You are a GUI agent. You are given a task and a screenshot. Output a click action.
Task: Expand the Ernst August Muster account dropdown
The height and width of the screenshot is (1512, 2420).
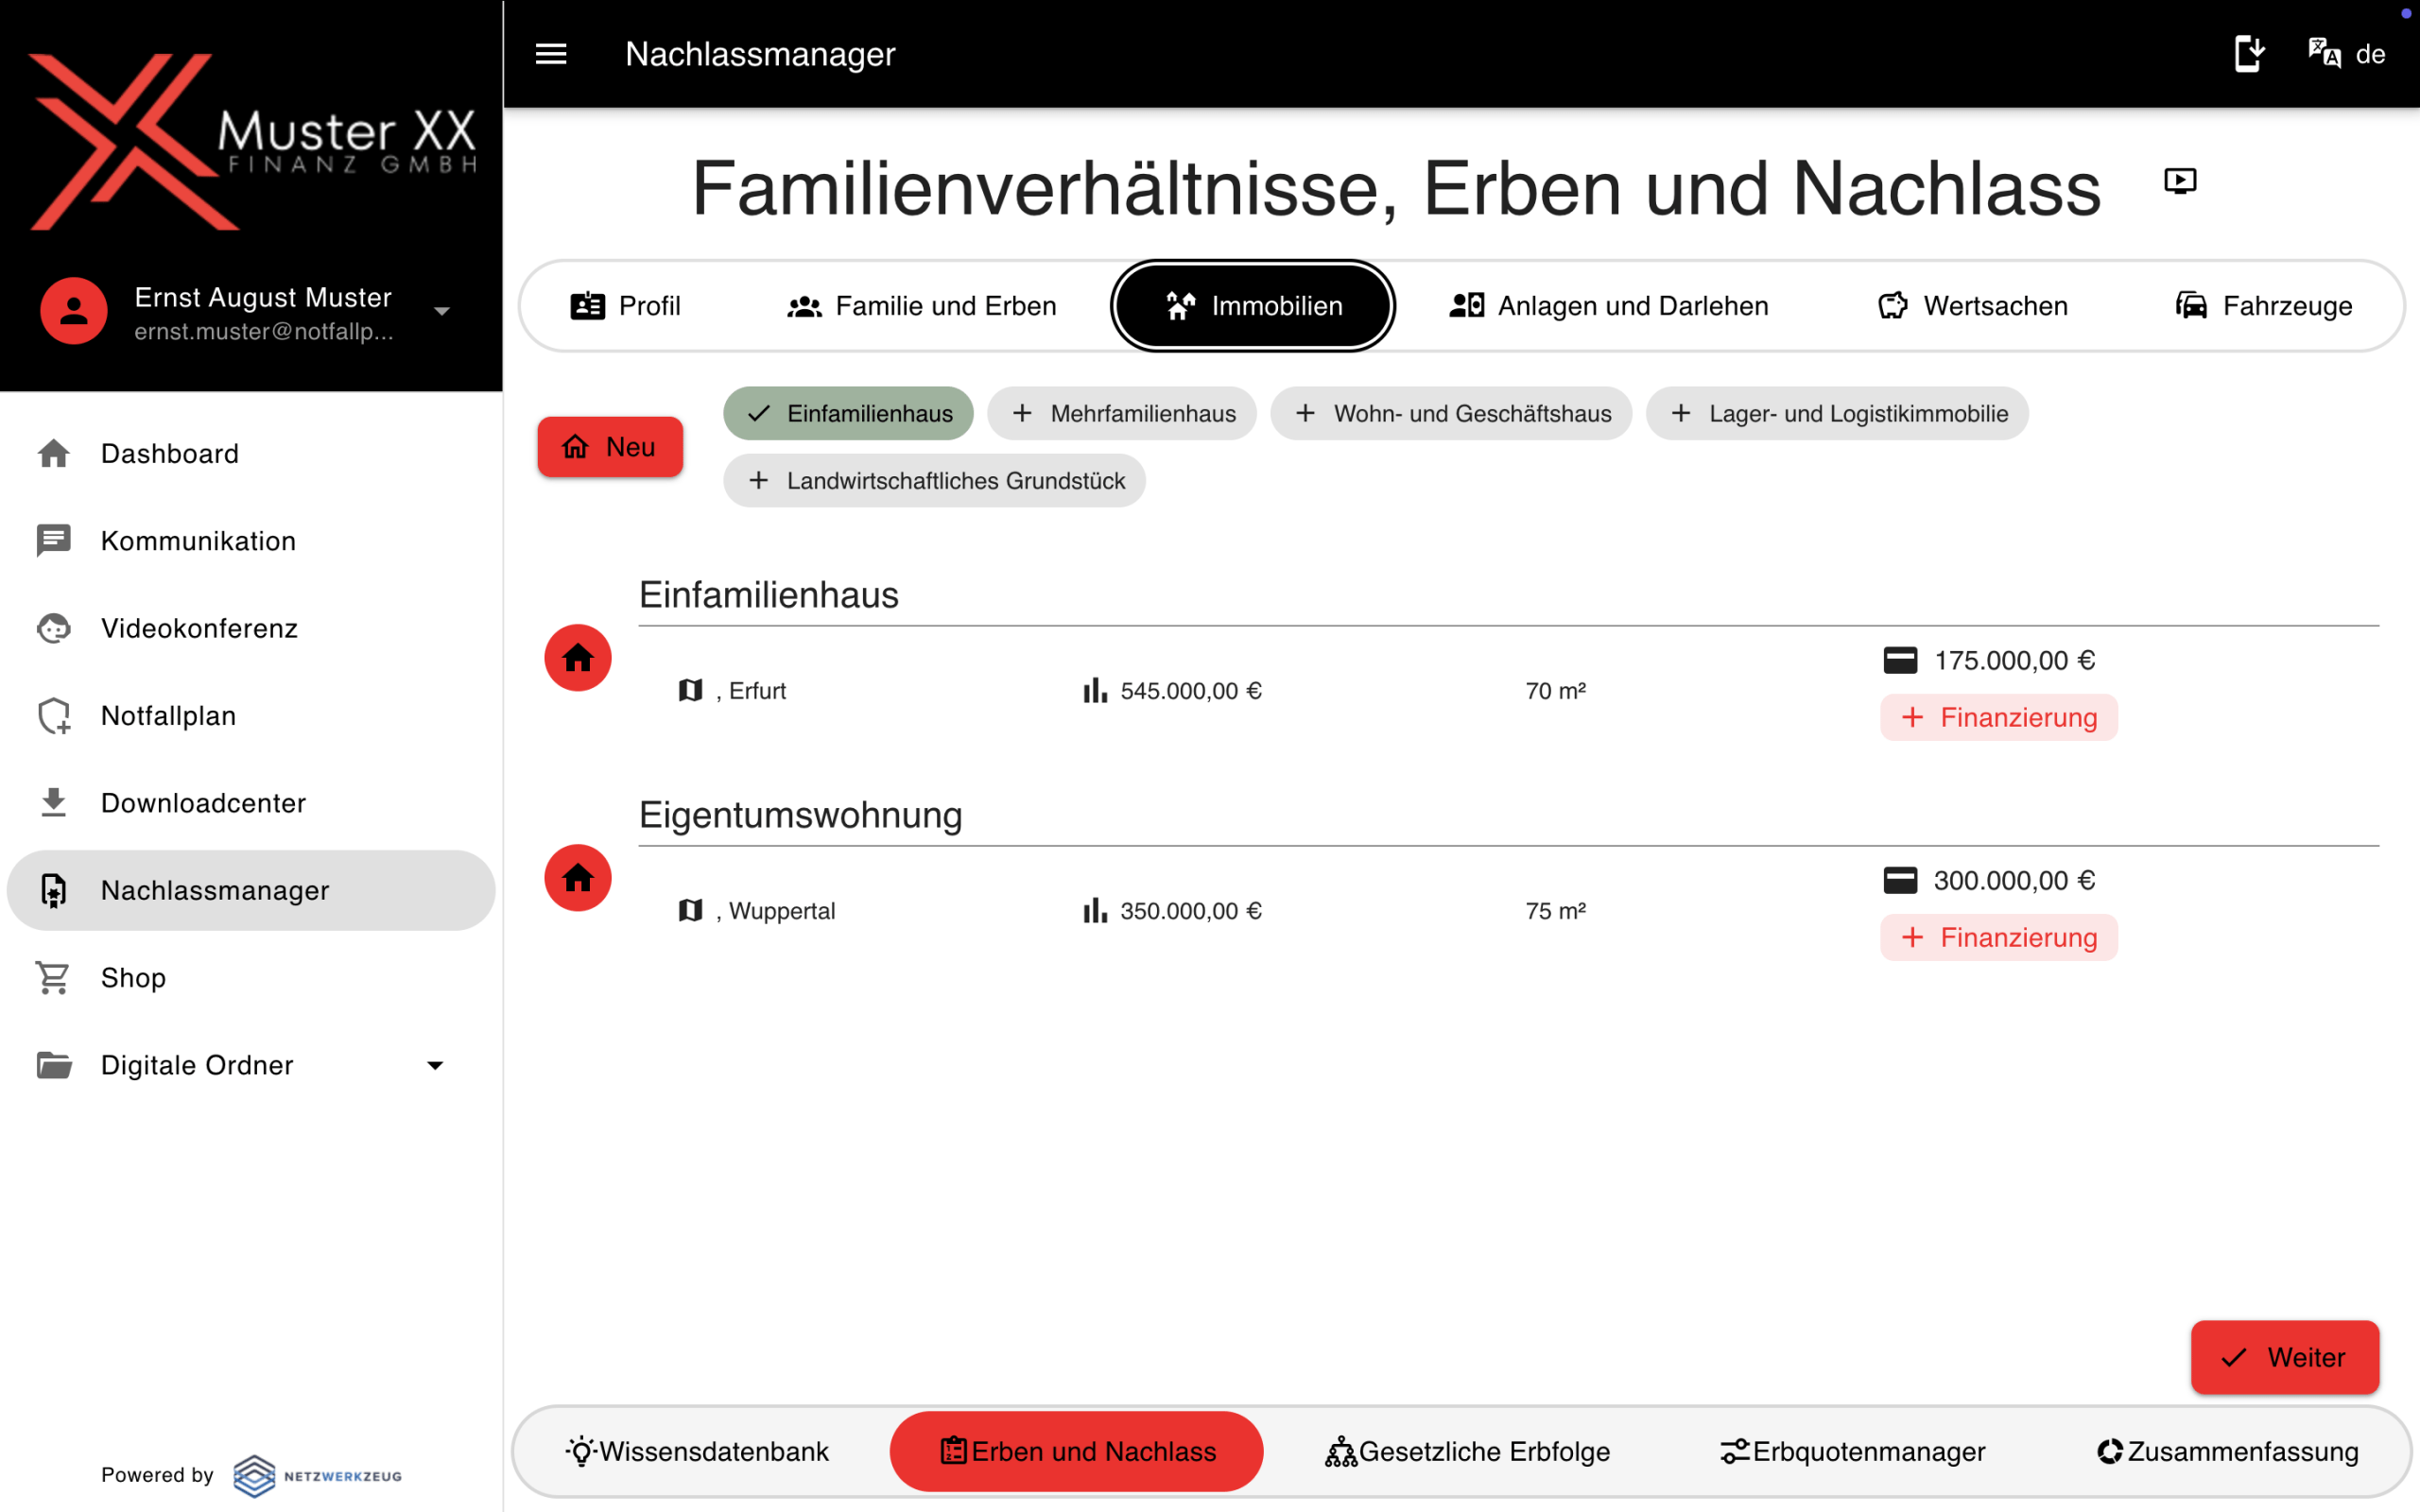point(441,312)
